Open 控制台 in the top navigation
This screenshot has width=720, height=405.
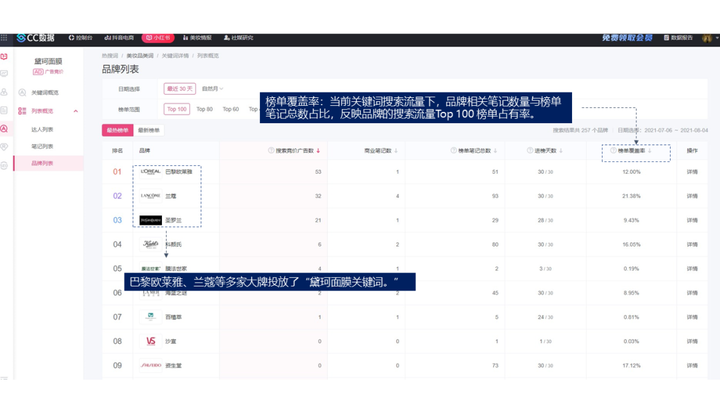tap(80, 38)
